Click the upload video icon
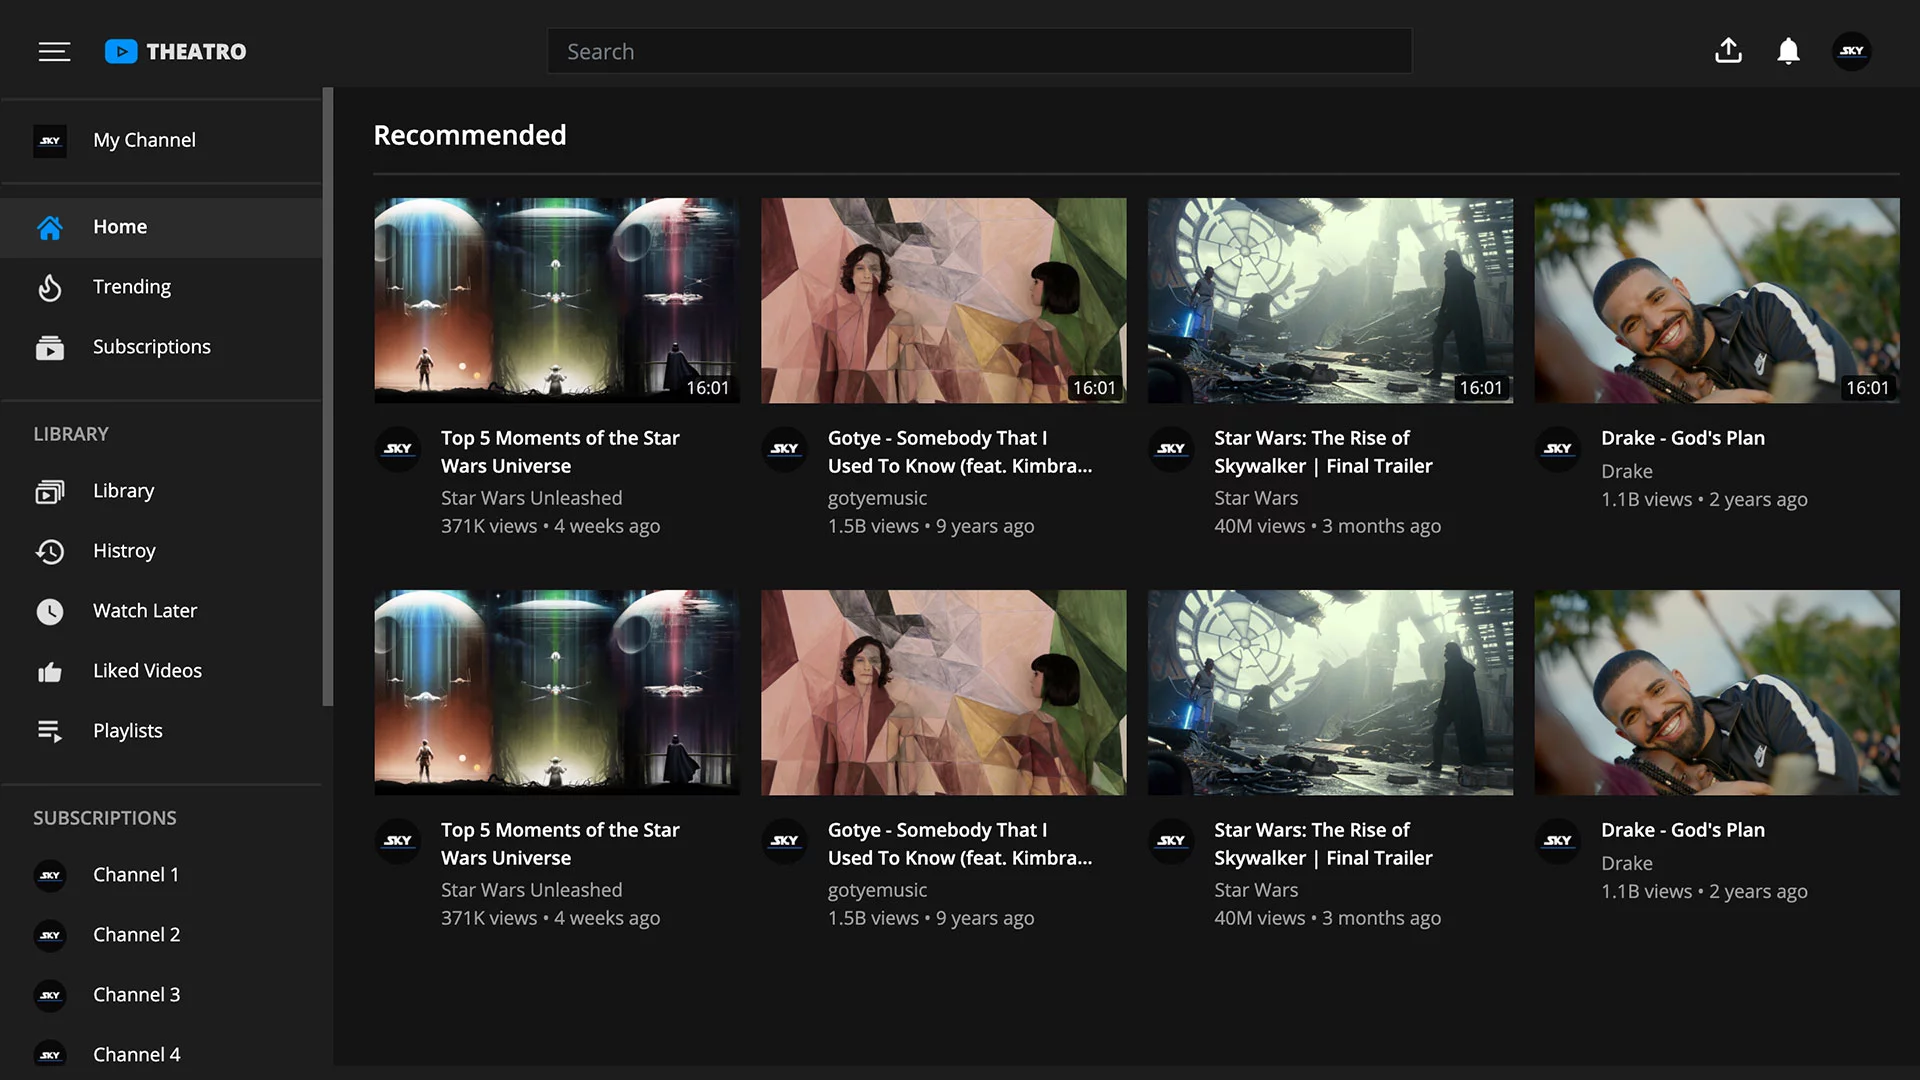This screenshot has width=1920, height=1080. pos(1728,51)
